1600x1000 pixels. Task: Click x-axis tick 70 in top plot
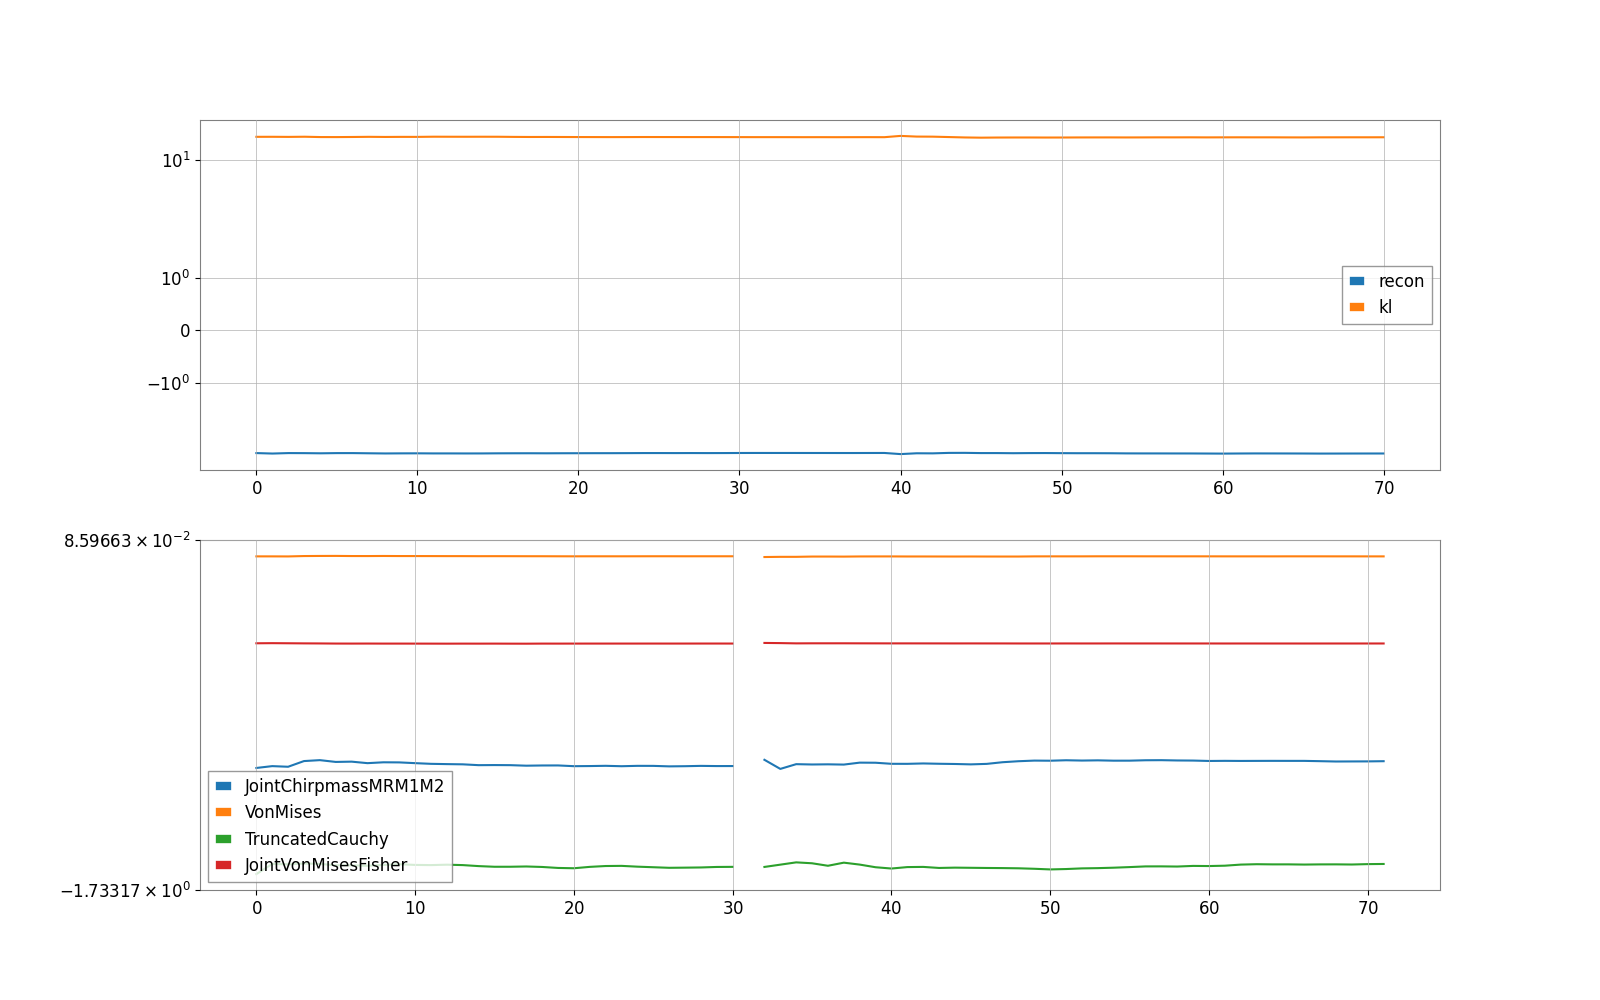pyautogui.click(x=1384, y=488)
